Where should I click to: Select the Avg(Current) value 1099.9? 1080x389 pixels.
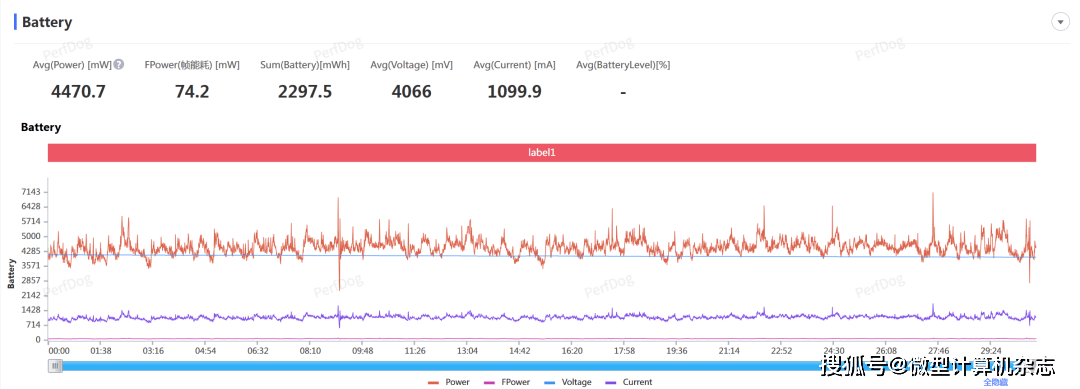[x=514, y=91]
